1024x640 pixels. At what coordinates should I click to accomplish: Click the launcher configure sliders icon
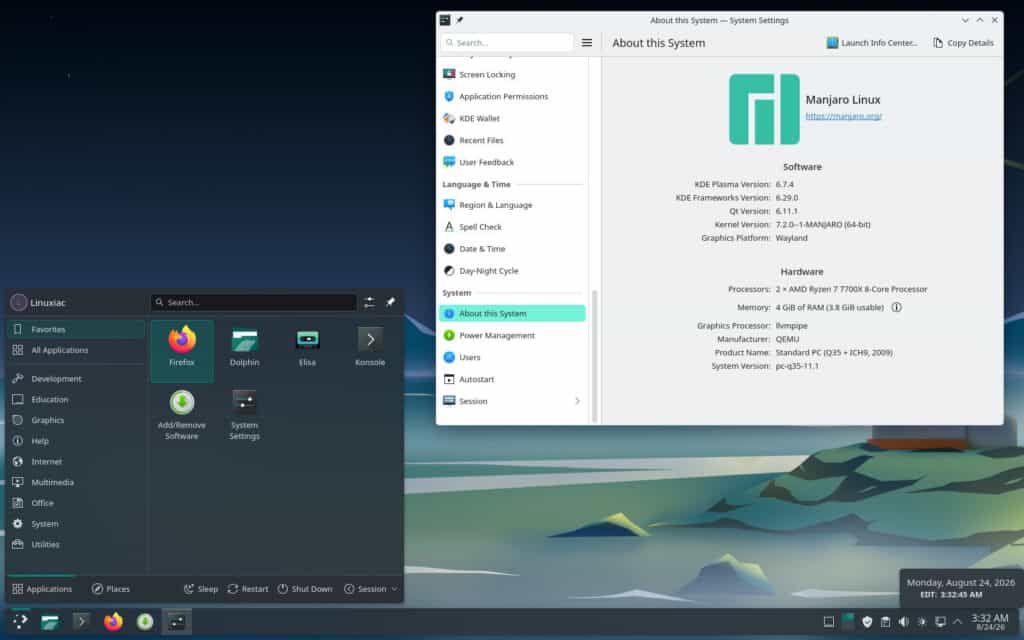tap(370, 302)
